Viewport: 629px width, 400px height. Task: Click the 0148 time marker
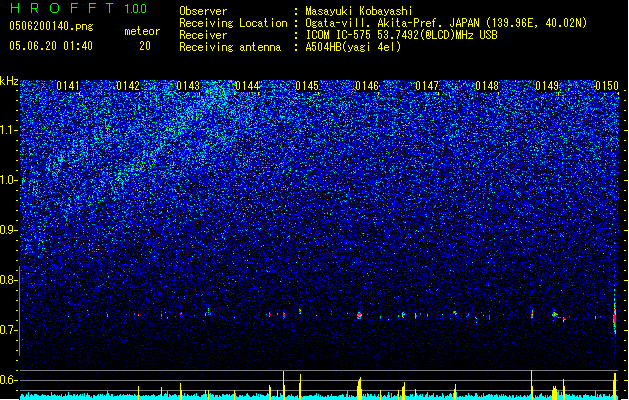(x=487, y=86)
